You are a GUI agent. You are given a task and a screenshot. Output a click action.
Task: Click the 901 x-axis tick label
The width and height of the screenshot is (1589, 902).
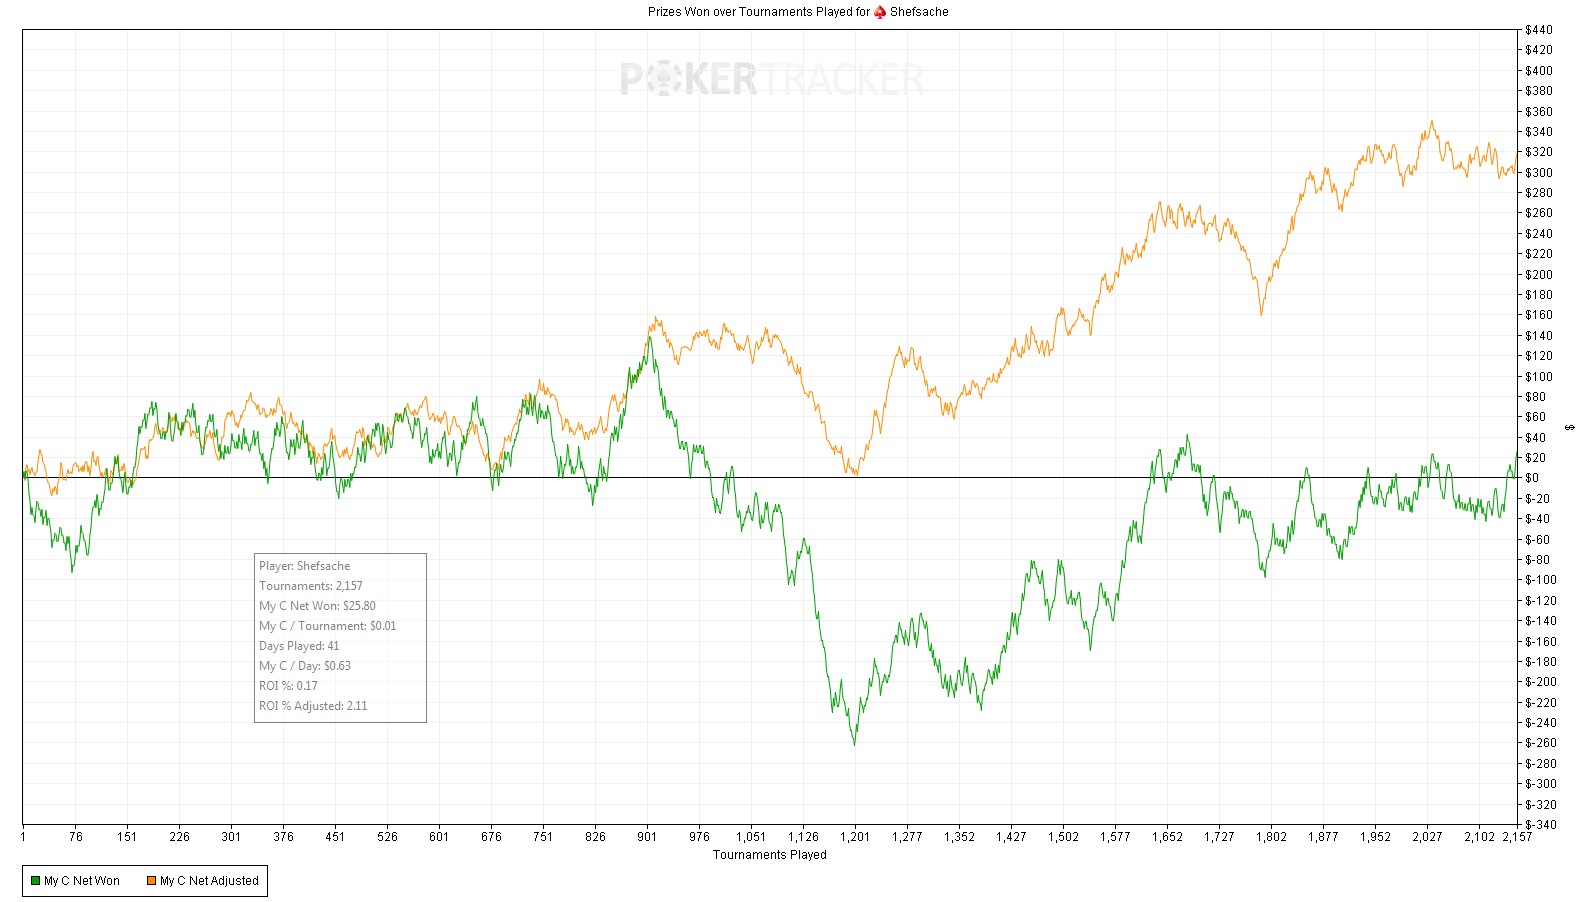[x=647, y=837]
